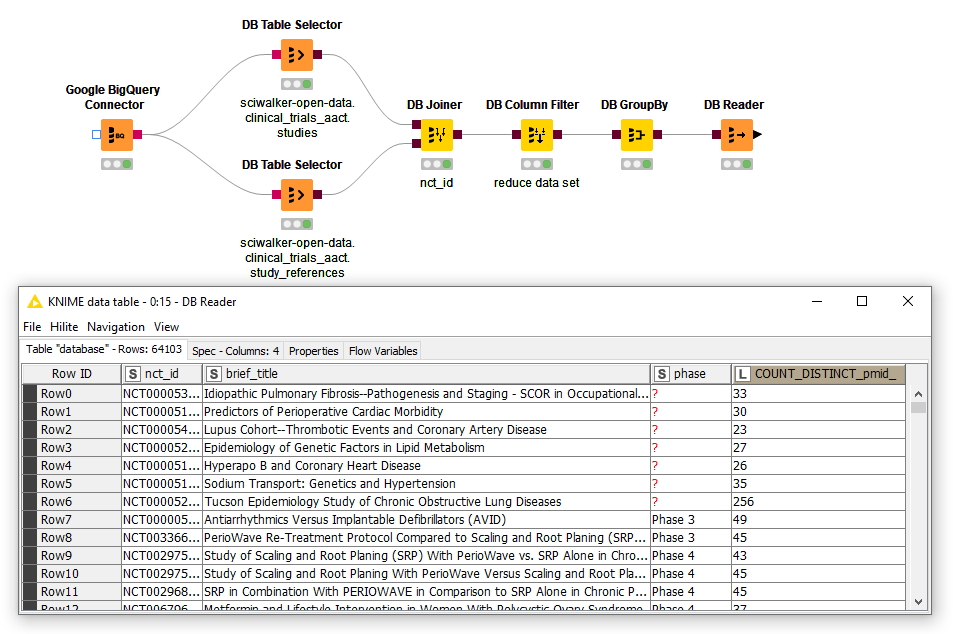
Task: Select Row11 row header
Action: click(72, 592)
